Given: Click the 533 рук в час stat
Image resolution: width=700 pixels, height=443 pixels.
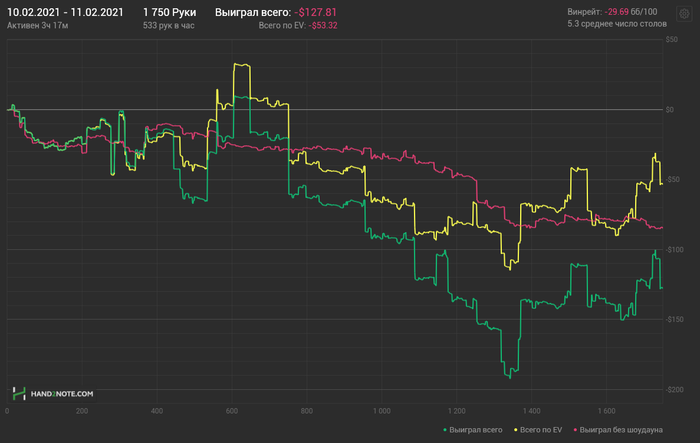Looking at the screenshot, I should pos(170,24).
